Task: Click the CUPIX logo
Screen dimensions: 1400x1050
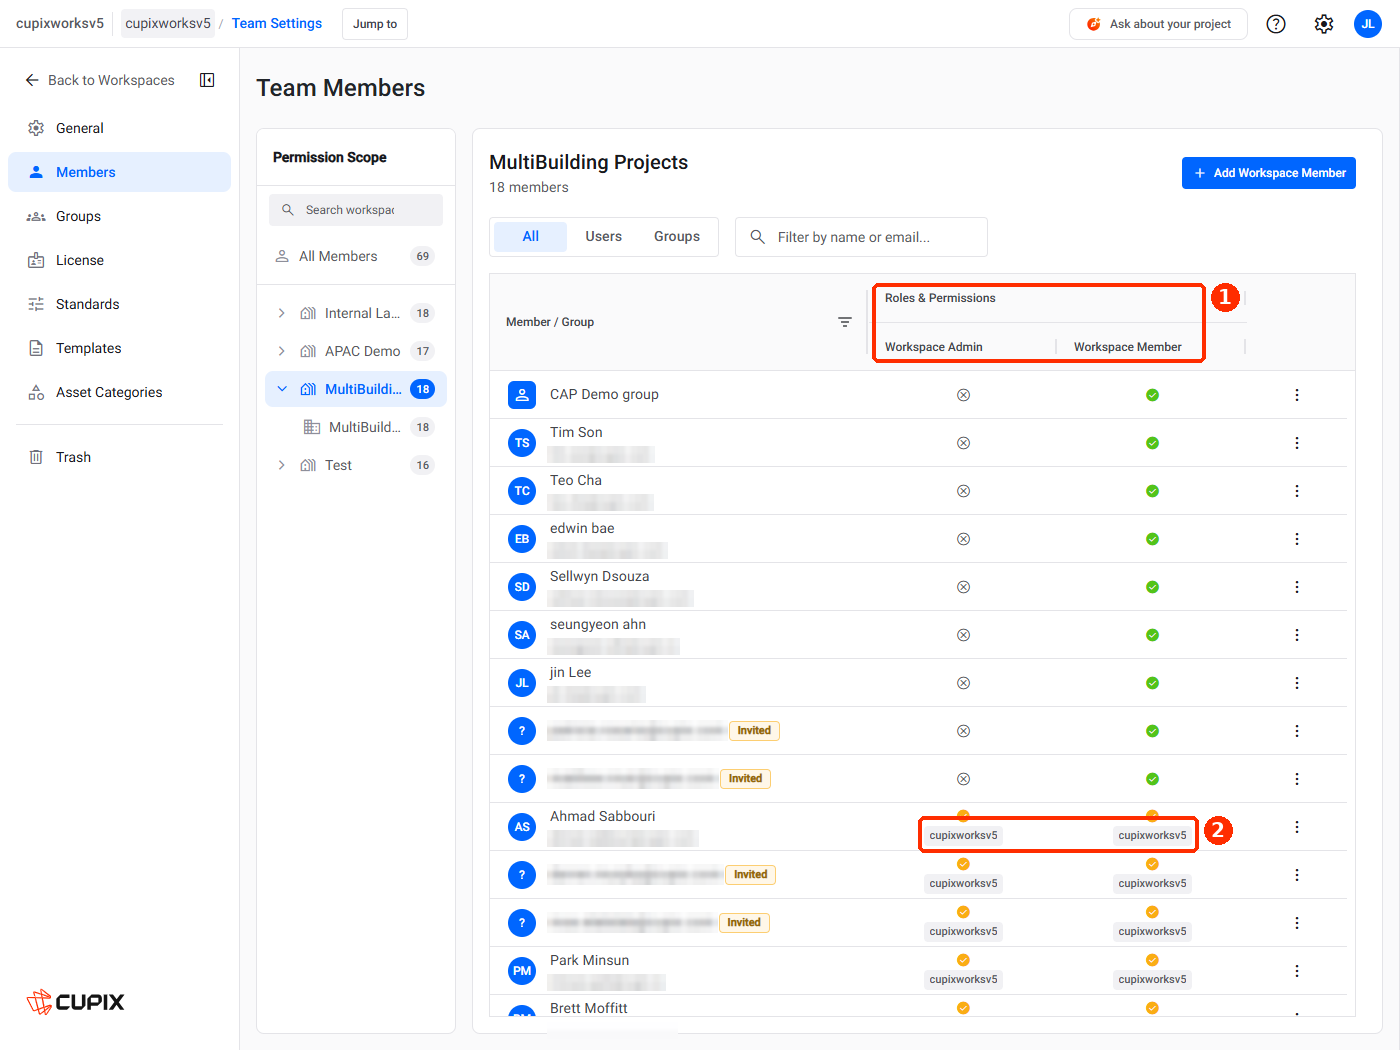Action: click(76, 1002)
